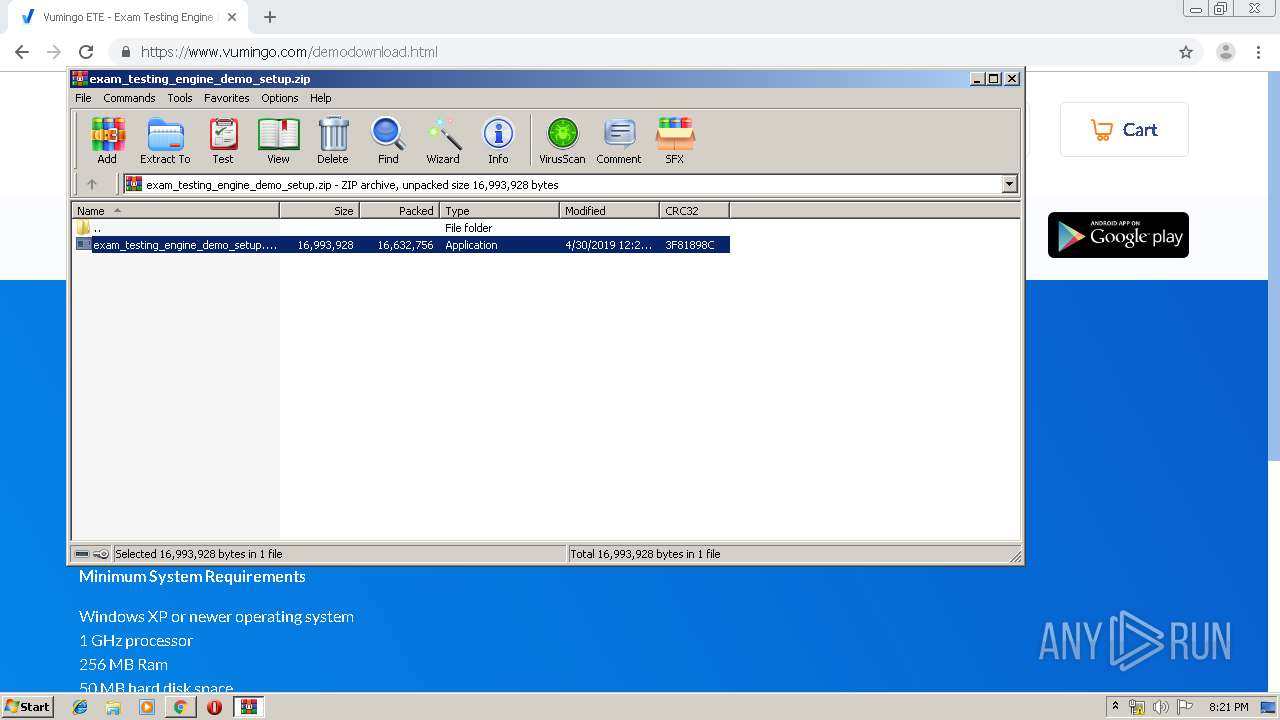Click the network tray icon
The width and height of the screenshot is (1280, 720).
pos(1137,707)
